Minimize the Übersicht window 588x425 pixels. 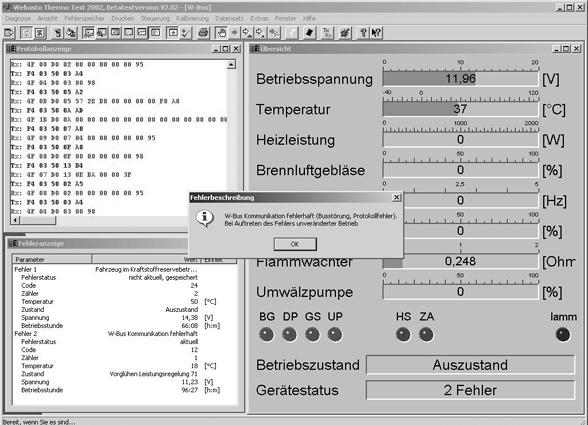coord(557,49)
